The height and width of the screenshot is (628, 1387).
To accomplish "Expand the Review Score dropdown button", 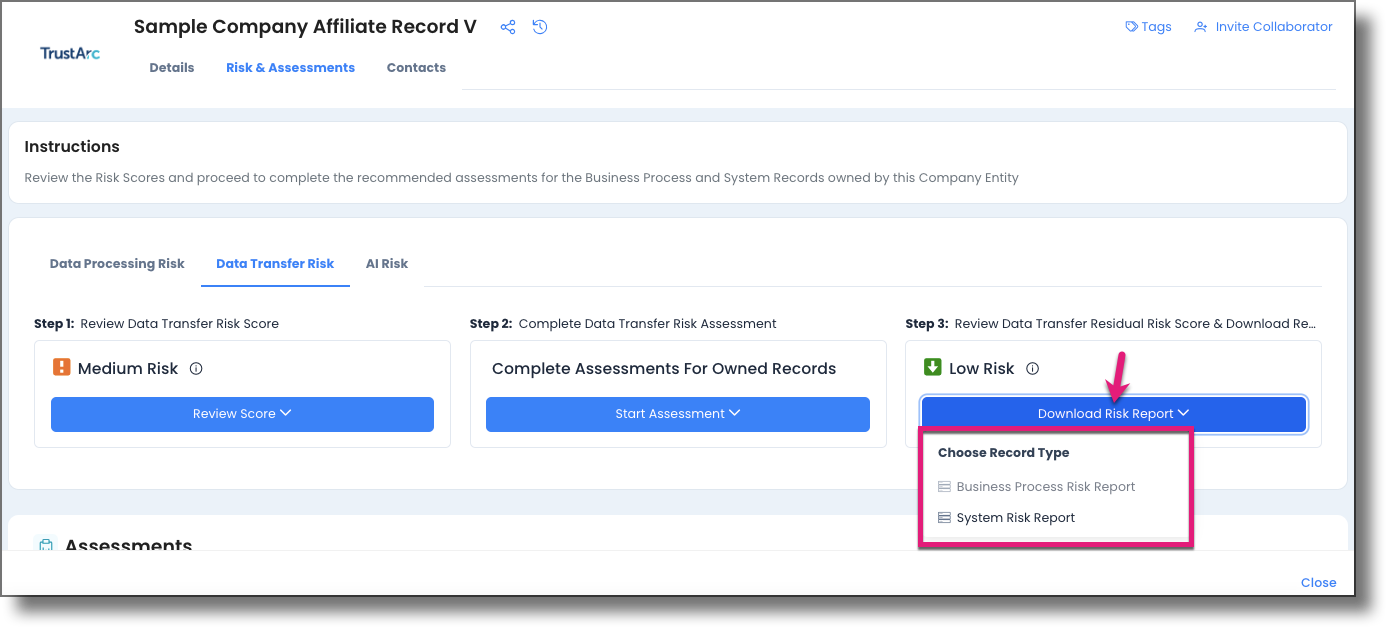I will [x=242, y=414].
